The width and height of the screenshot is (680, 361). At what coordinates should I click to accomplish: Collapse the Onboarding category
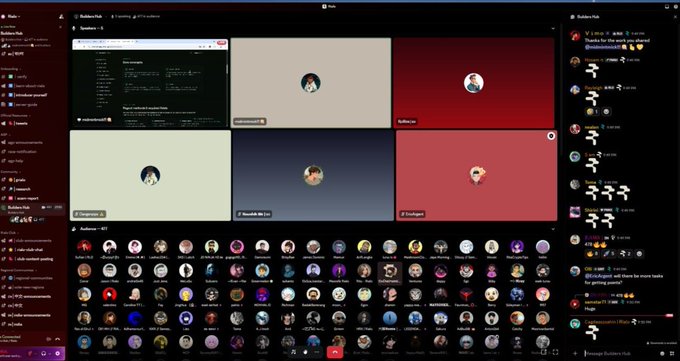click(x=10, y=69)
